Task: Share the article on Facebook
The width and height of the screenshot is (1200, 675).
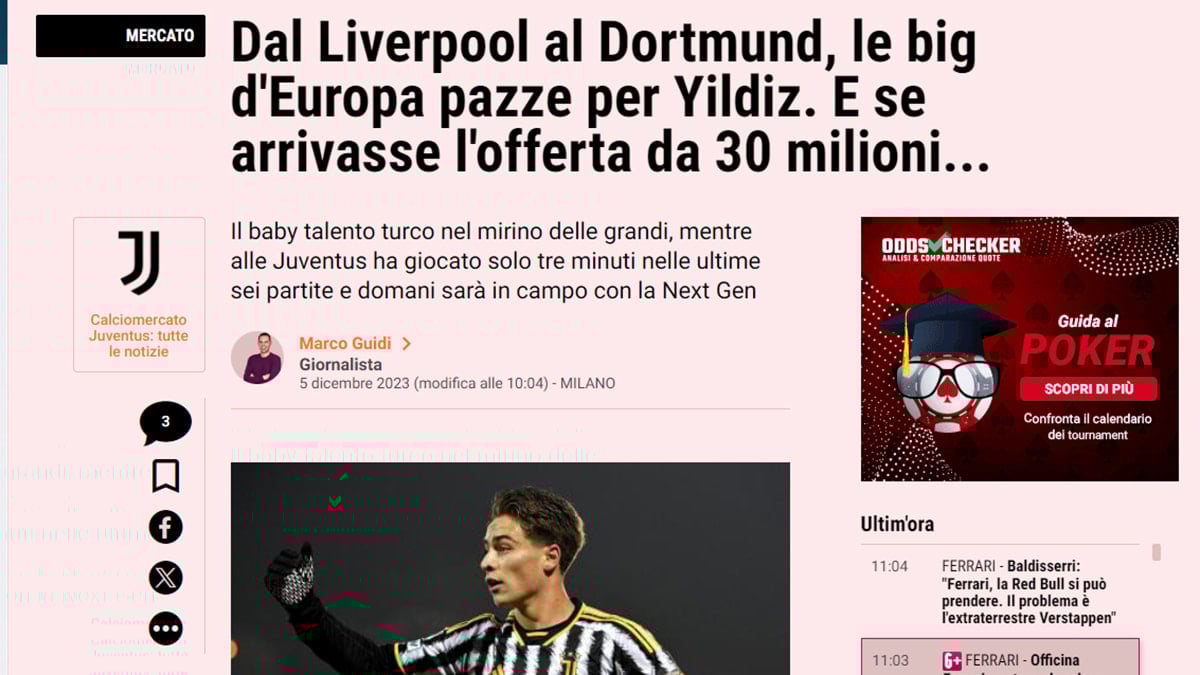Action: pyautogui.click(x=165, y=527)
